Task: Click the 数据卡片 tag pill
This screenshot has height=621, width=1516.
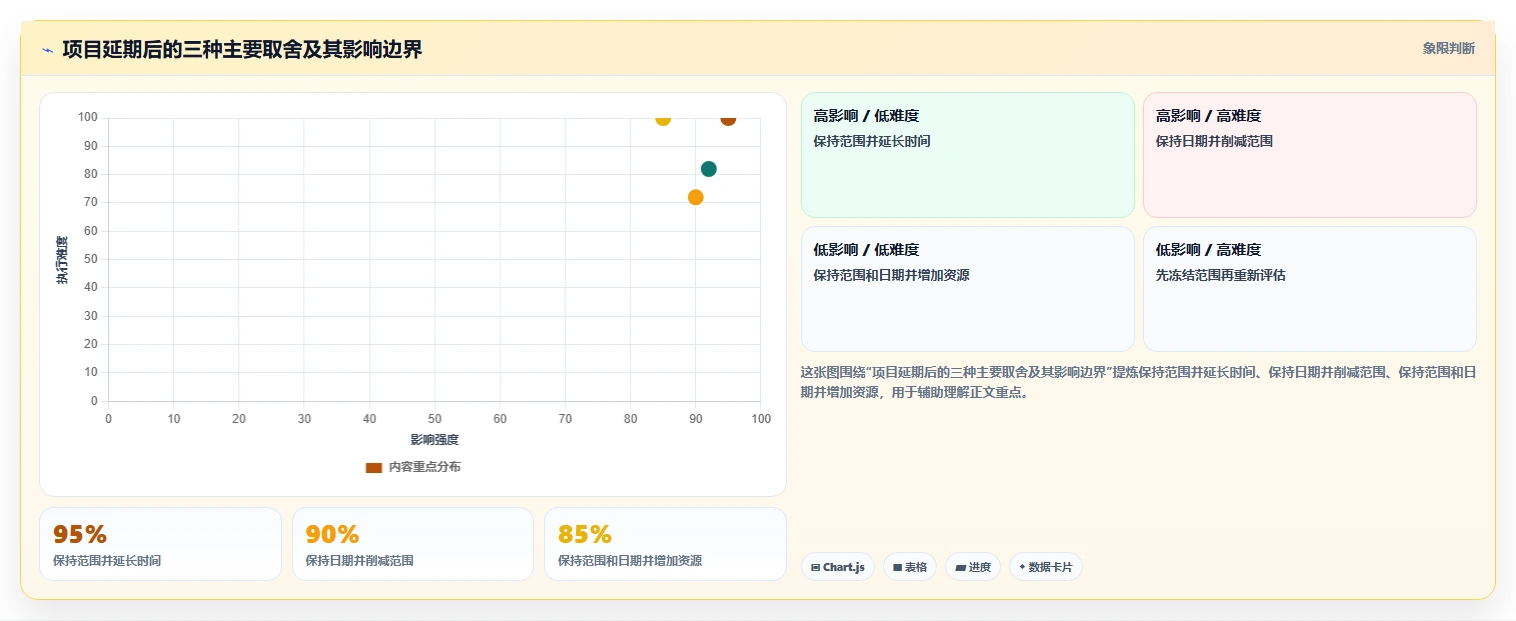Action: click(x=1046, y=567)
